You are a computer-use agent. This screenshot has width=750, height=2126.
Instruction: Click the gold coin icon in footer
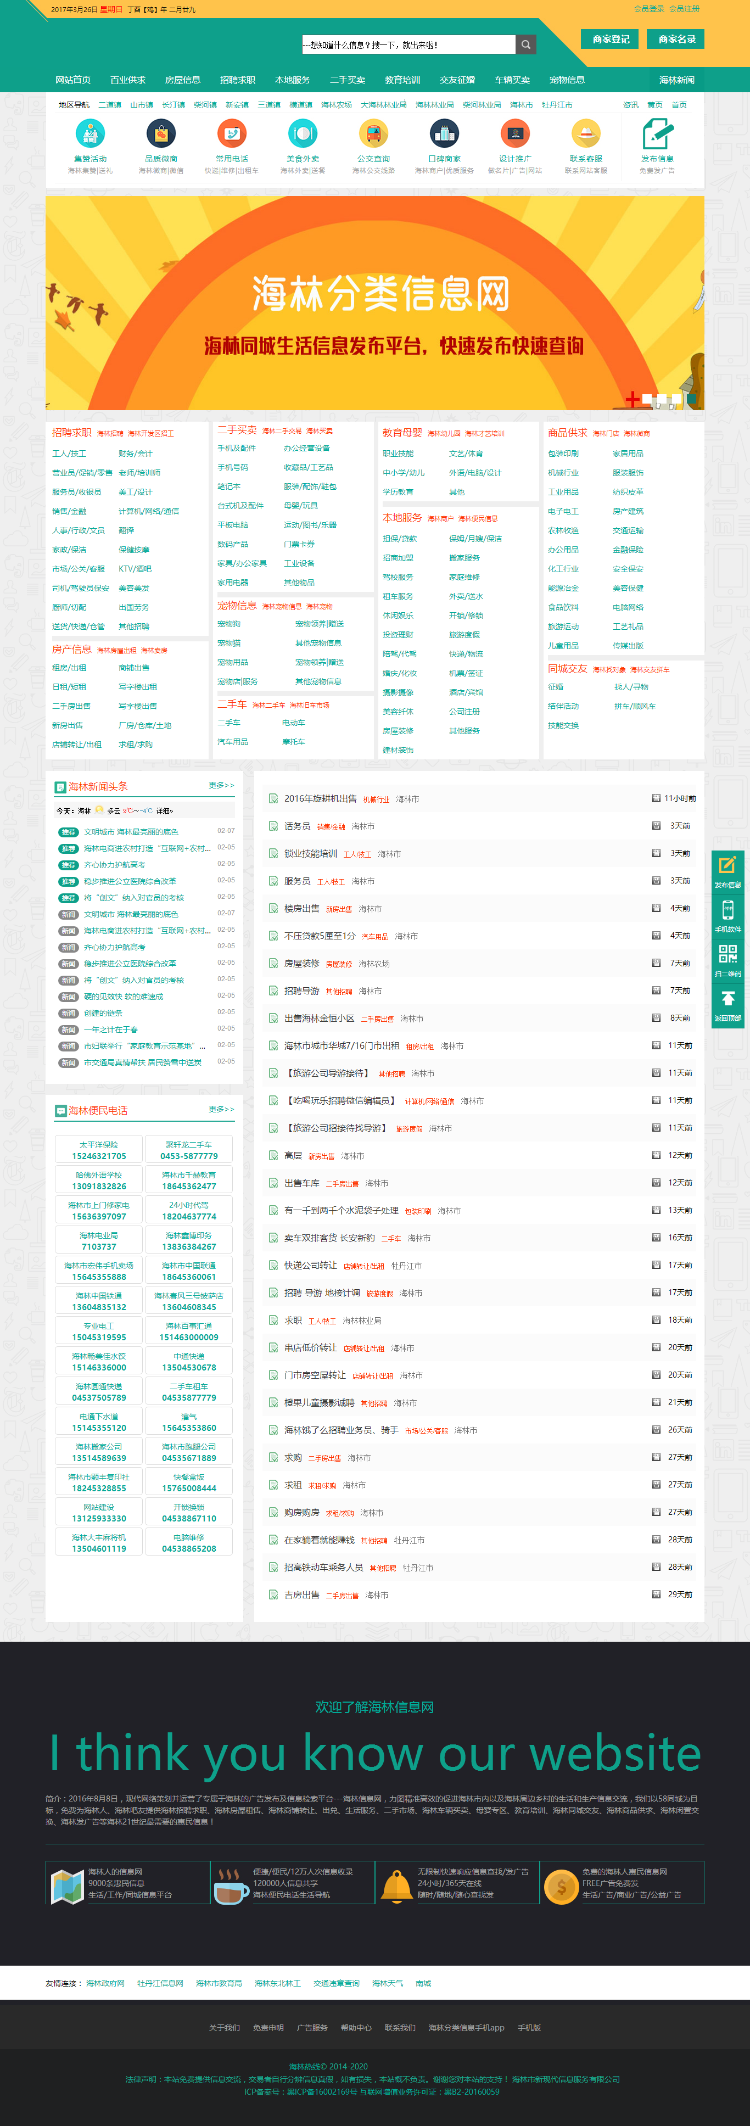561,1886
